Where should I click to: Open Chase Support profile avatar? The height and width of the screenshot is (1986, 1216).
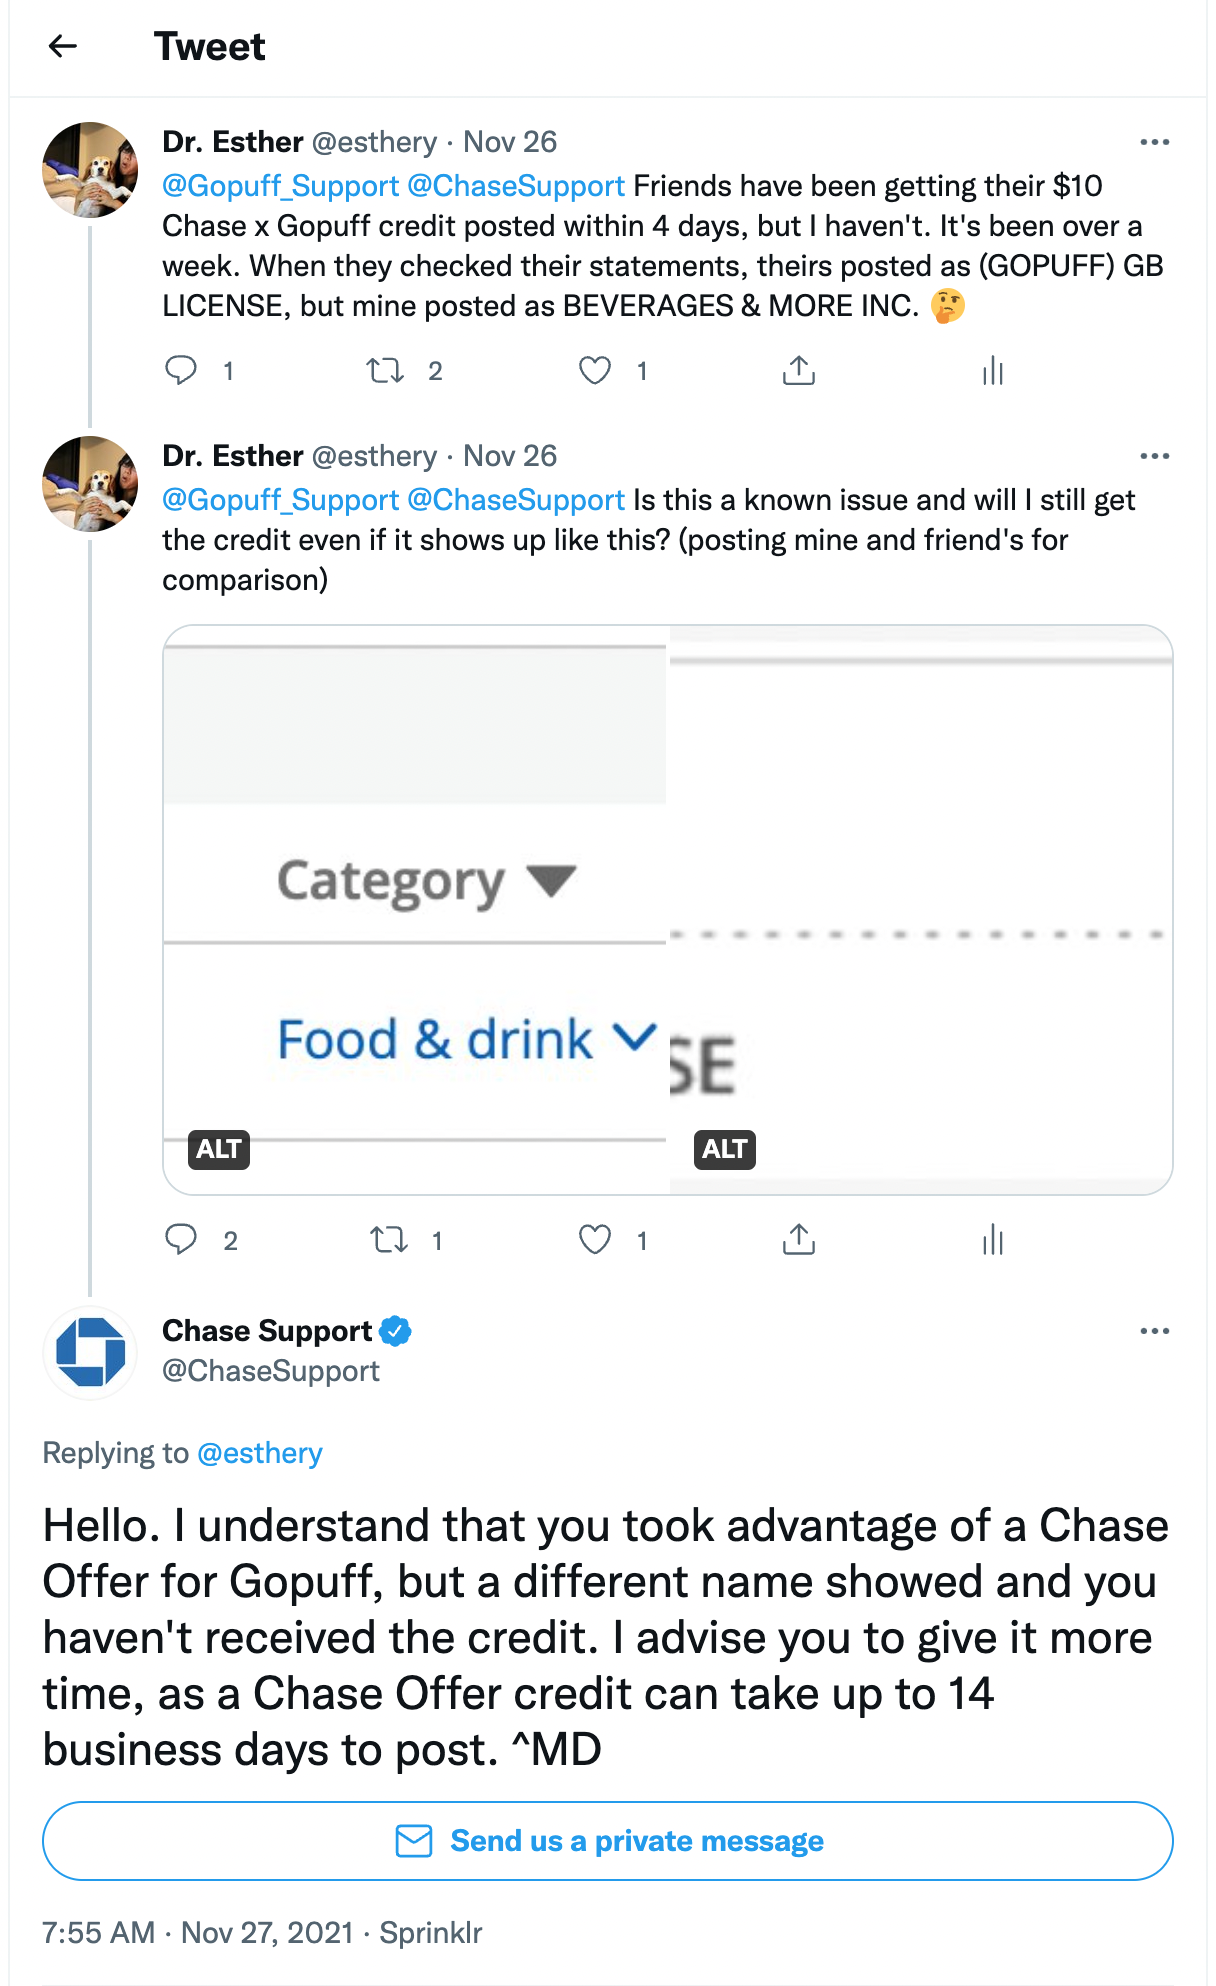coord(90,1352)
